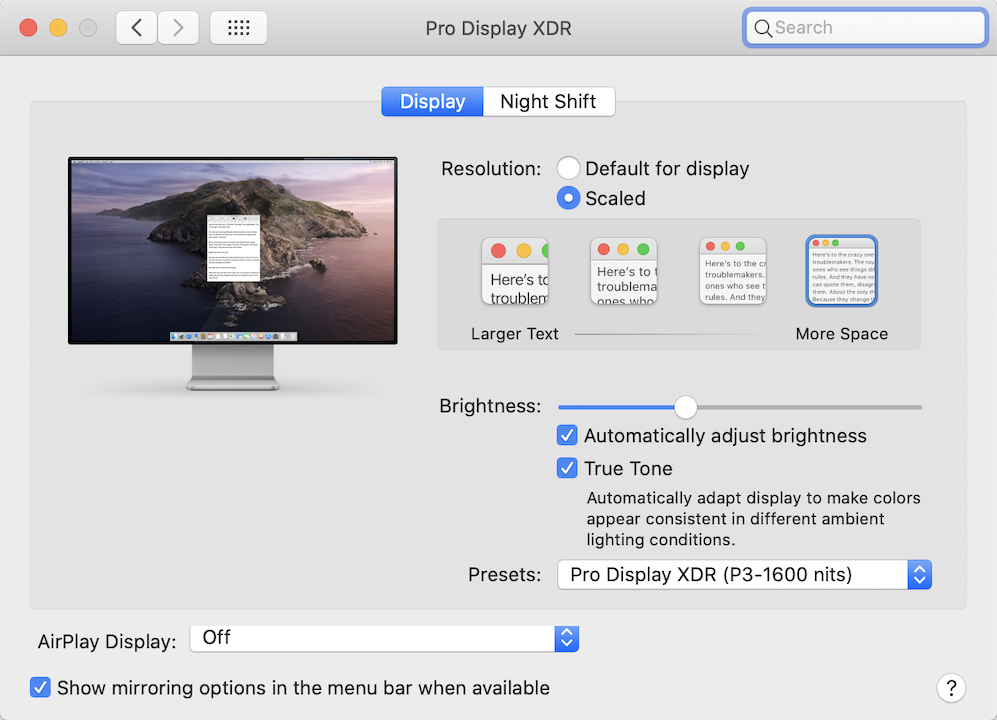The width and height of the screenshot is (997, 720).
Task: Open the AirPlay Display dropdown
Action: tap(384, 637)
